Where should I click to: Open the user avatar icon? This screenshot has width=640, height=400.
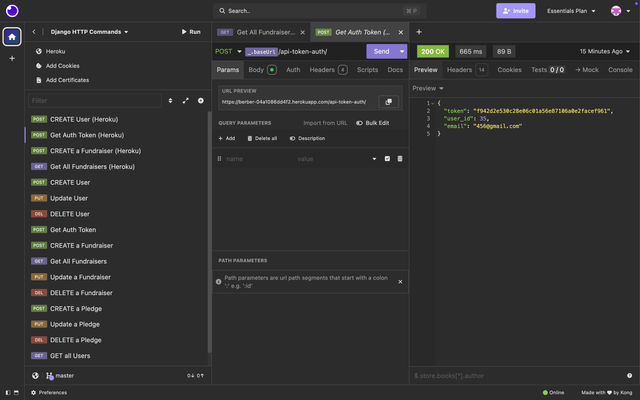coord(616,11)
